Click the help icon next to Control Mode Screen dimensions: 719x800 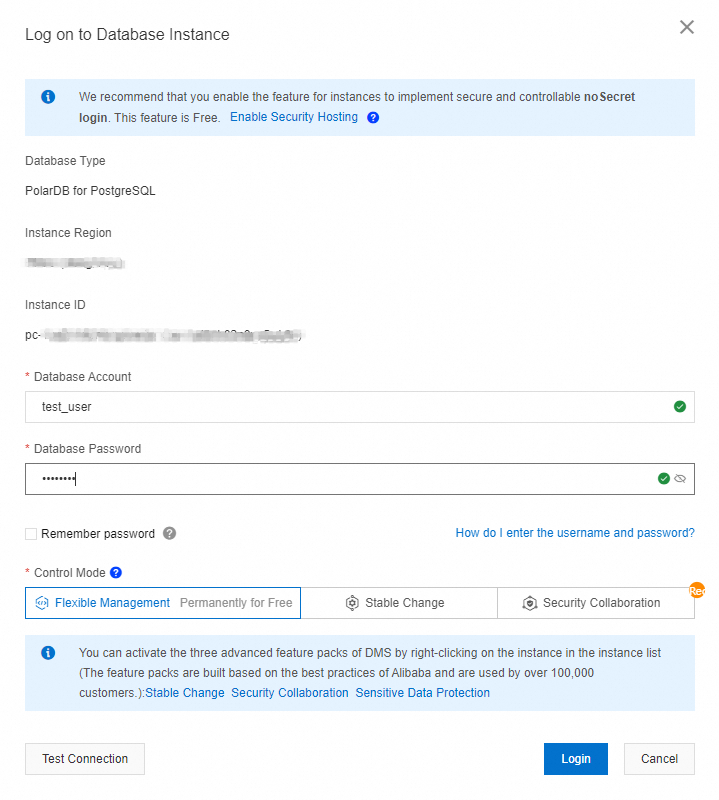coord(116,572)
